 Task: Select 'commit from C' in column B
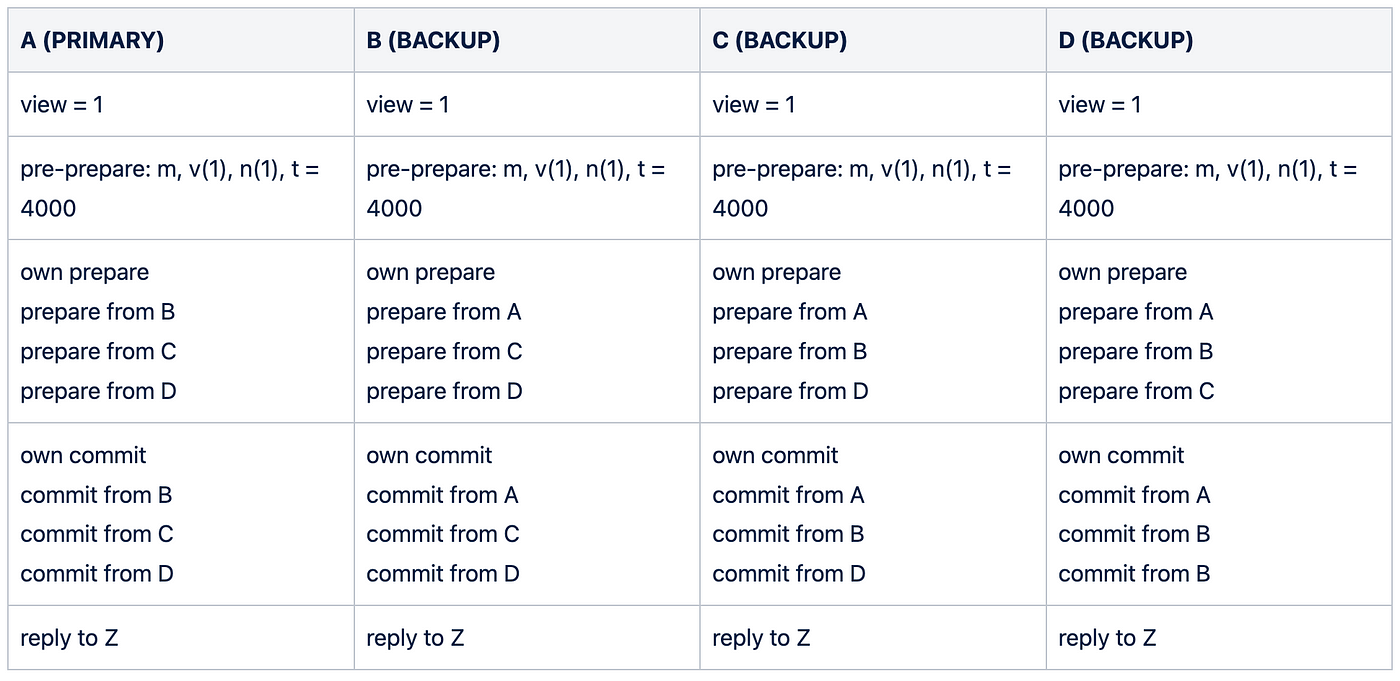coord(443,534)
